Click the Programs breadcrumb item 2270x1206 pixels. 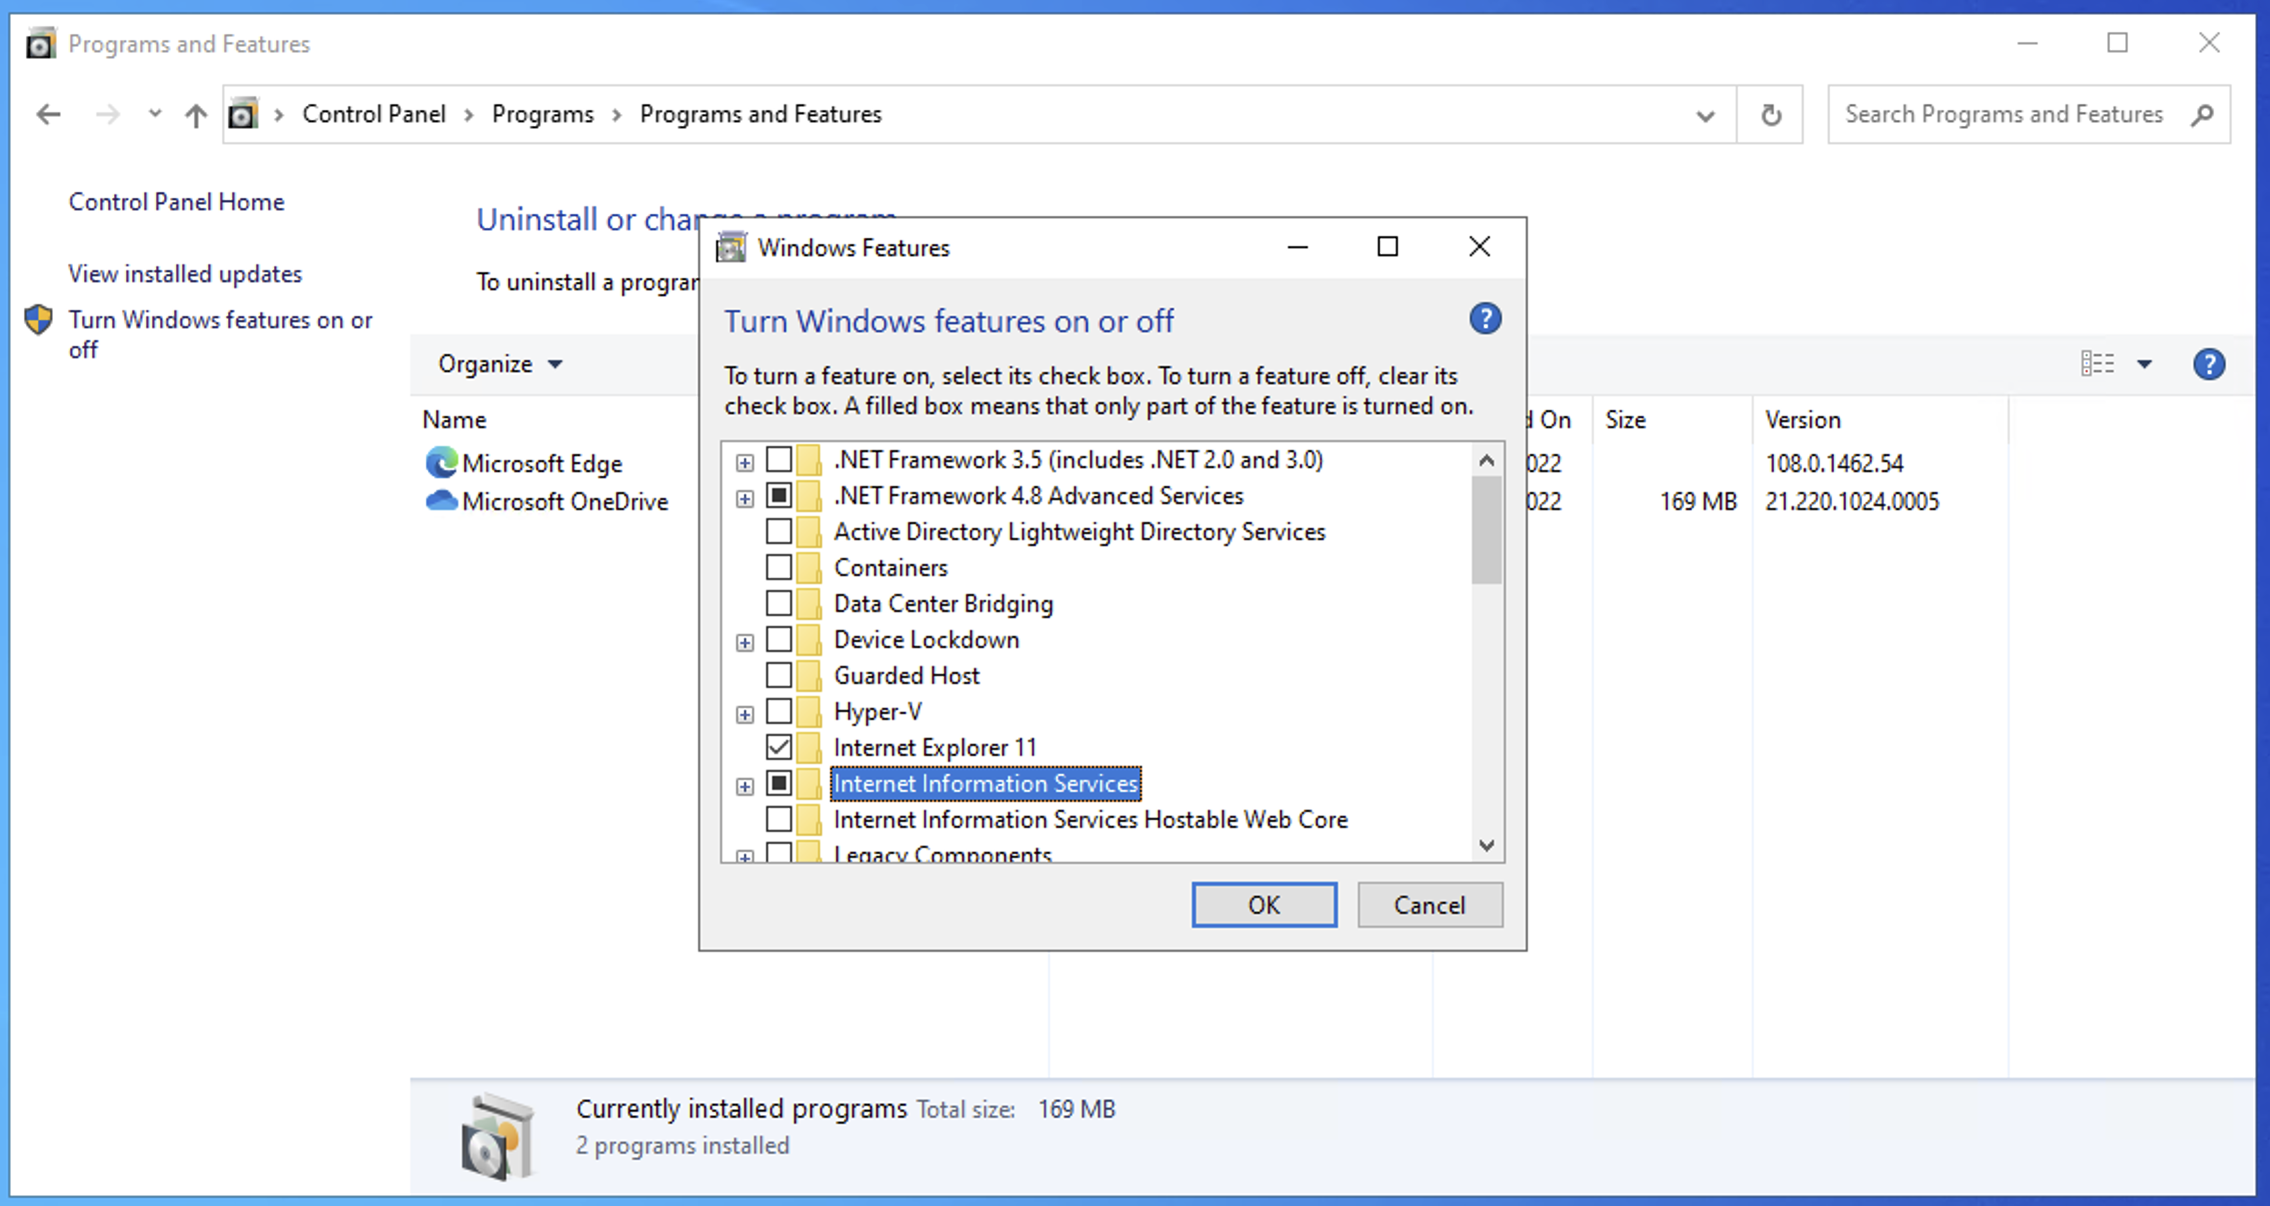pyautogui.click(x=542, y=115)
